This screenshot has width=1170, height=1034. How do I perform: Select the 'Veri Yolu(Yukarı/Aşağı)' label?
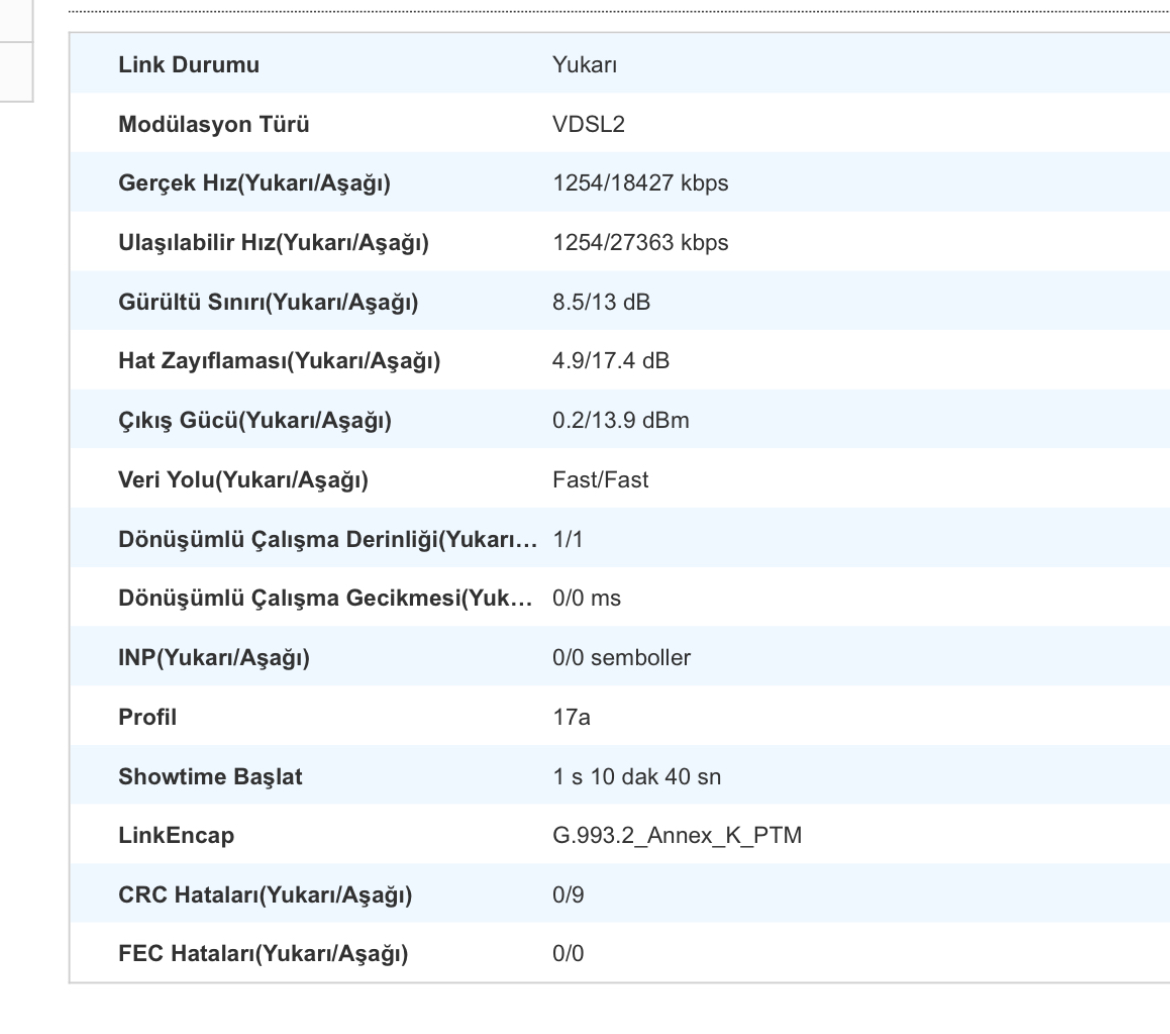click(243, 480)
